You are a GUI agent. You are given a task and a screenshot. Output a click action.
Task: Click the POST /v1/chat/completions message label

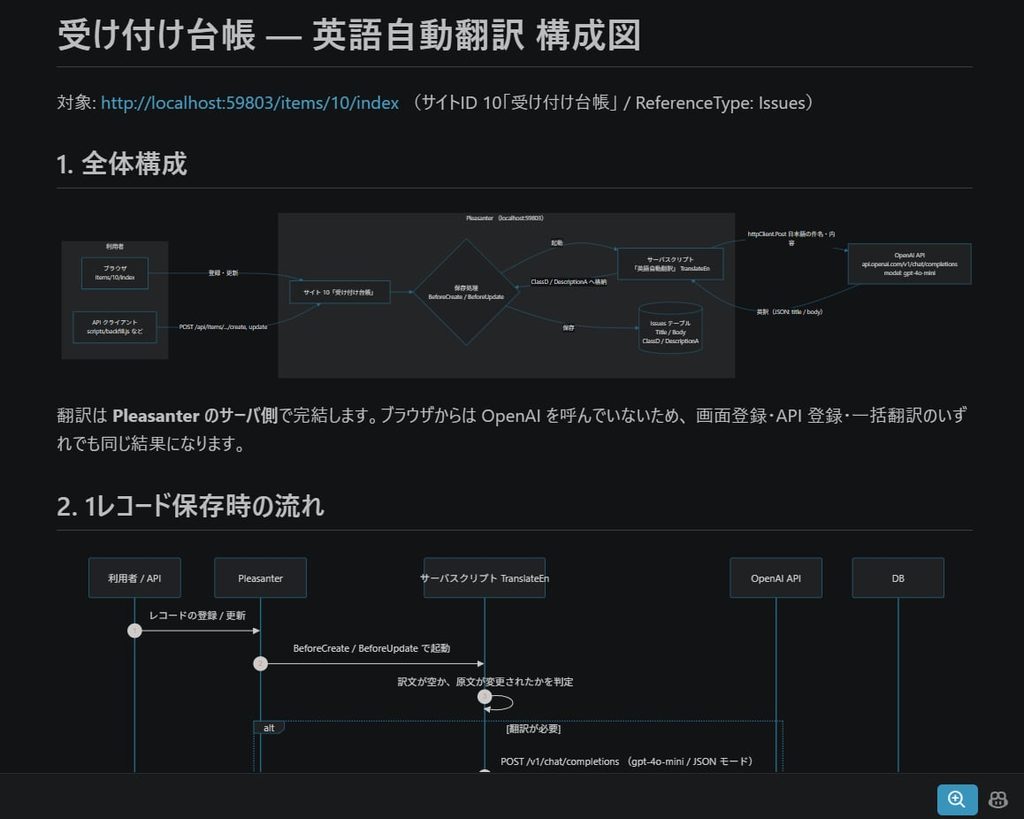[x=627, y=762]
